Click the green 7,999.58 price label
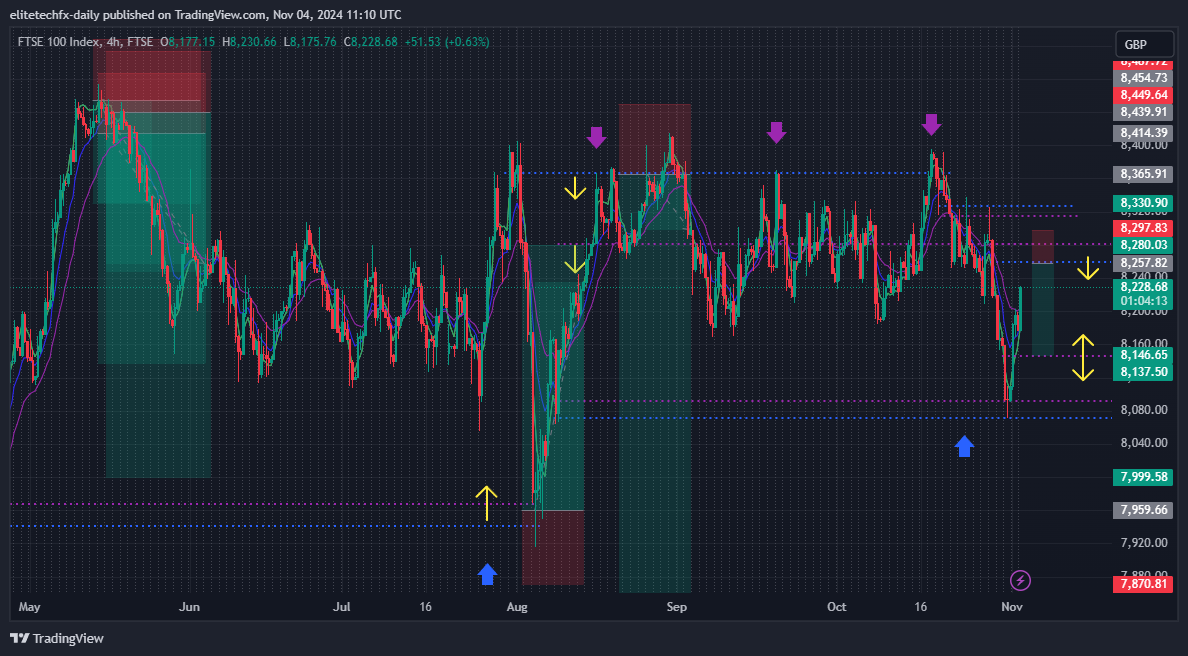This screenshot has width=1188, height=656. tap(1143, 476)
